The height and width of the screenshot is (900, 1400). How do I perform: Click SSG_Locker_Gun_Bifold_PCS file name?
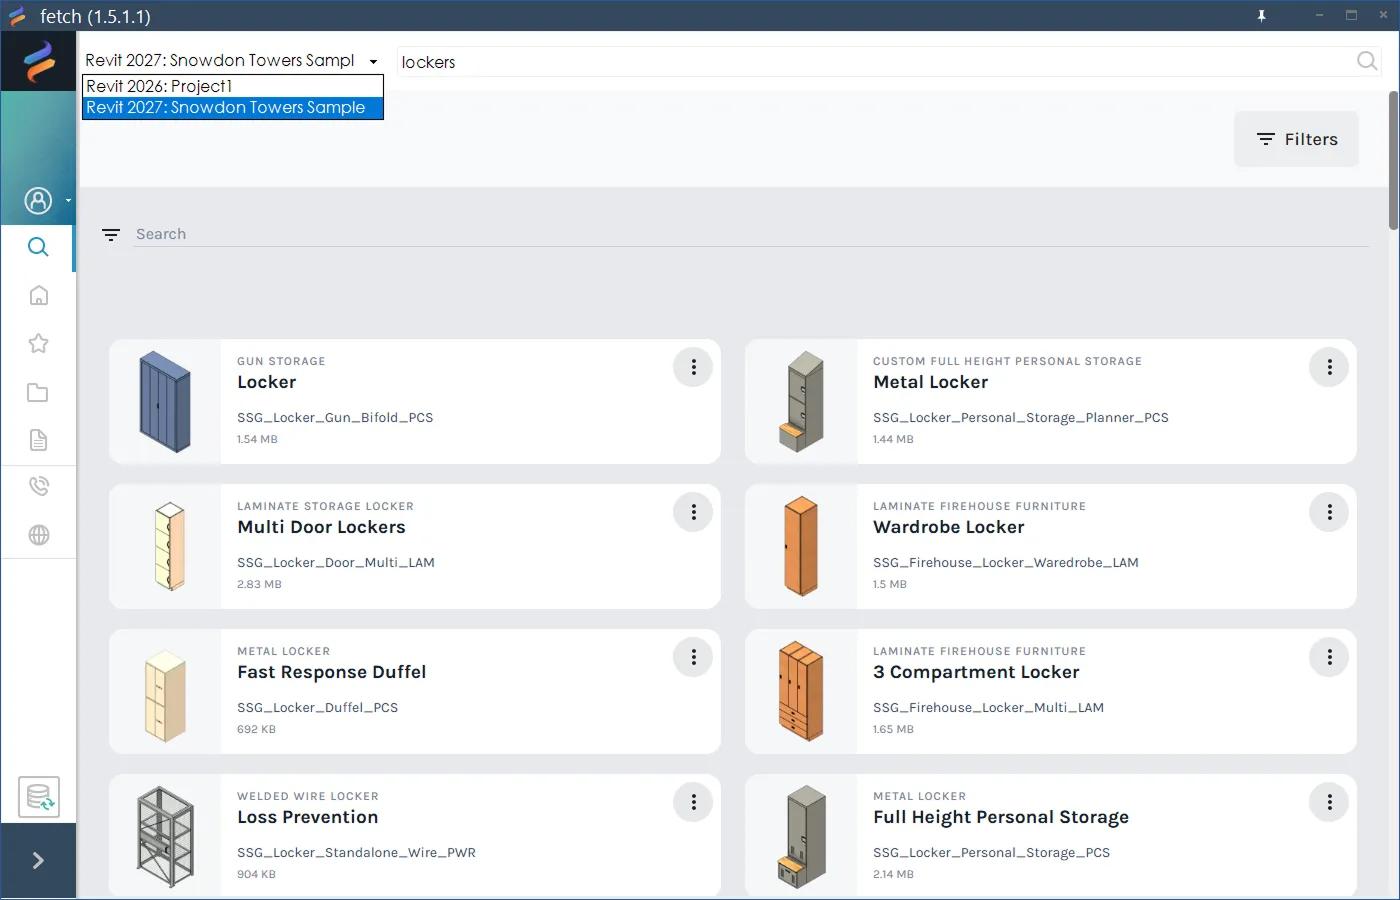[335, 418]
